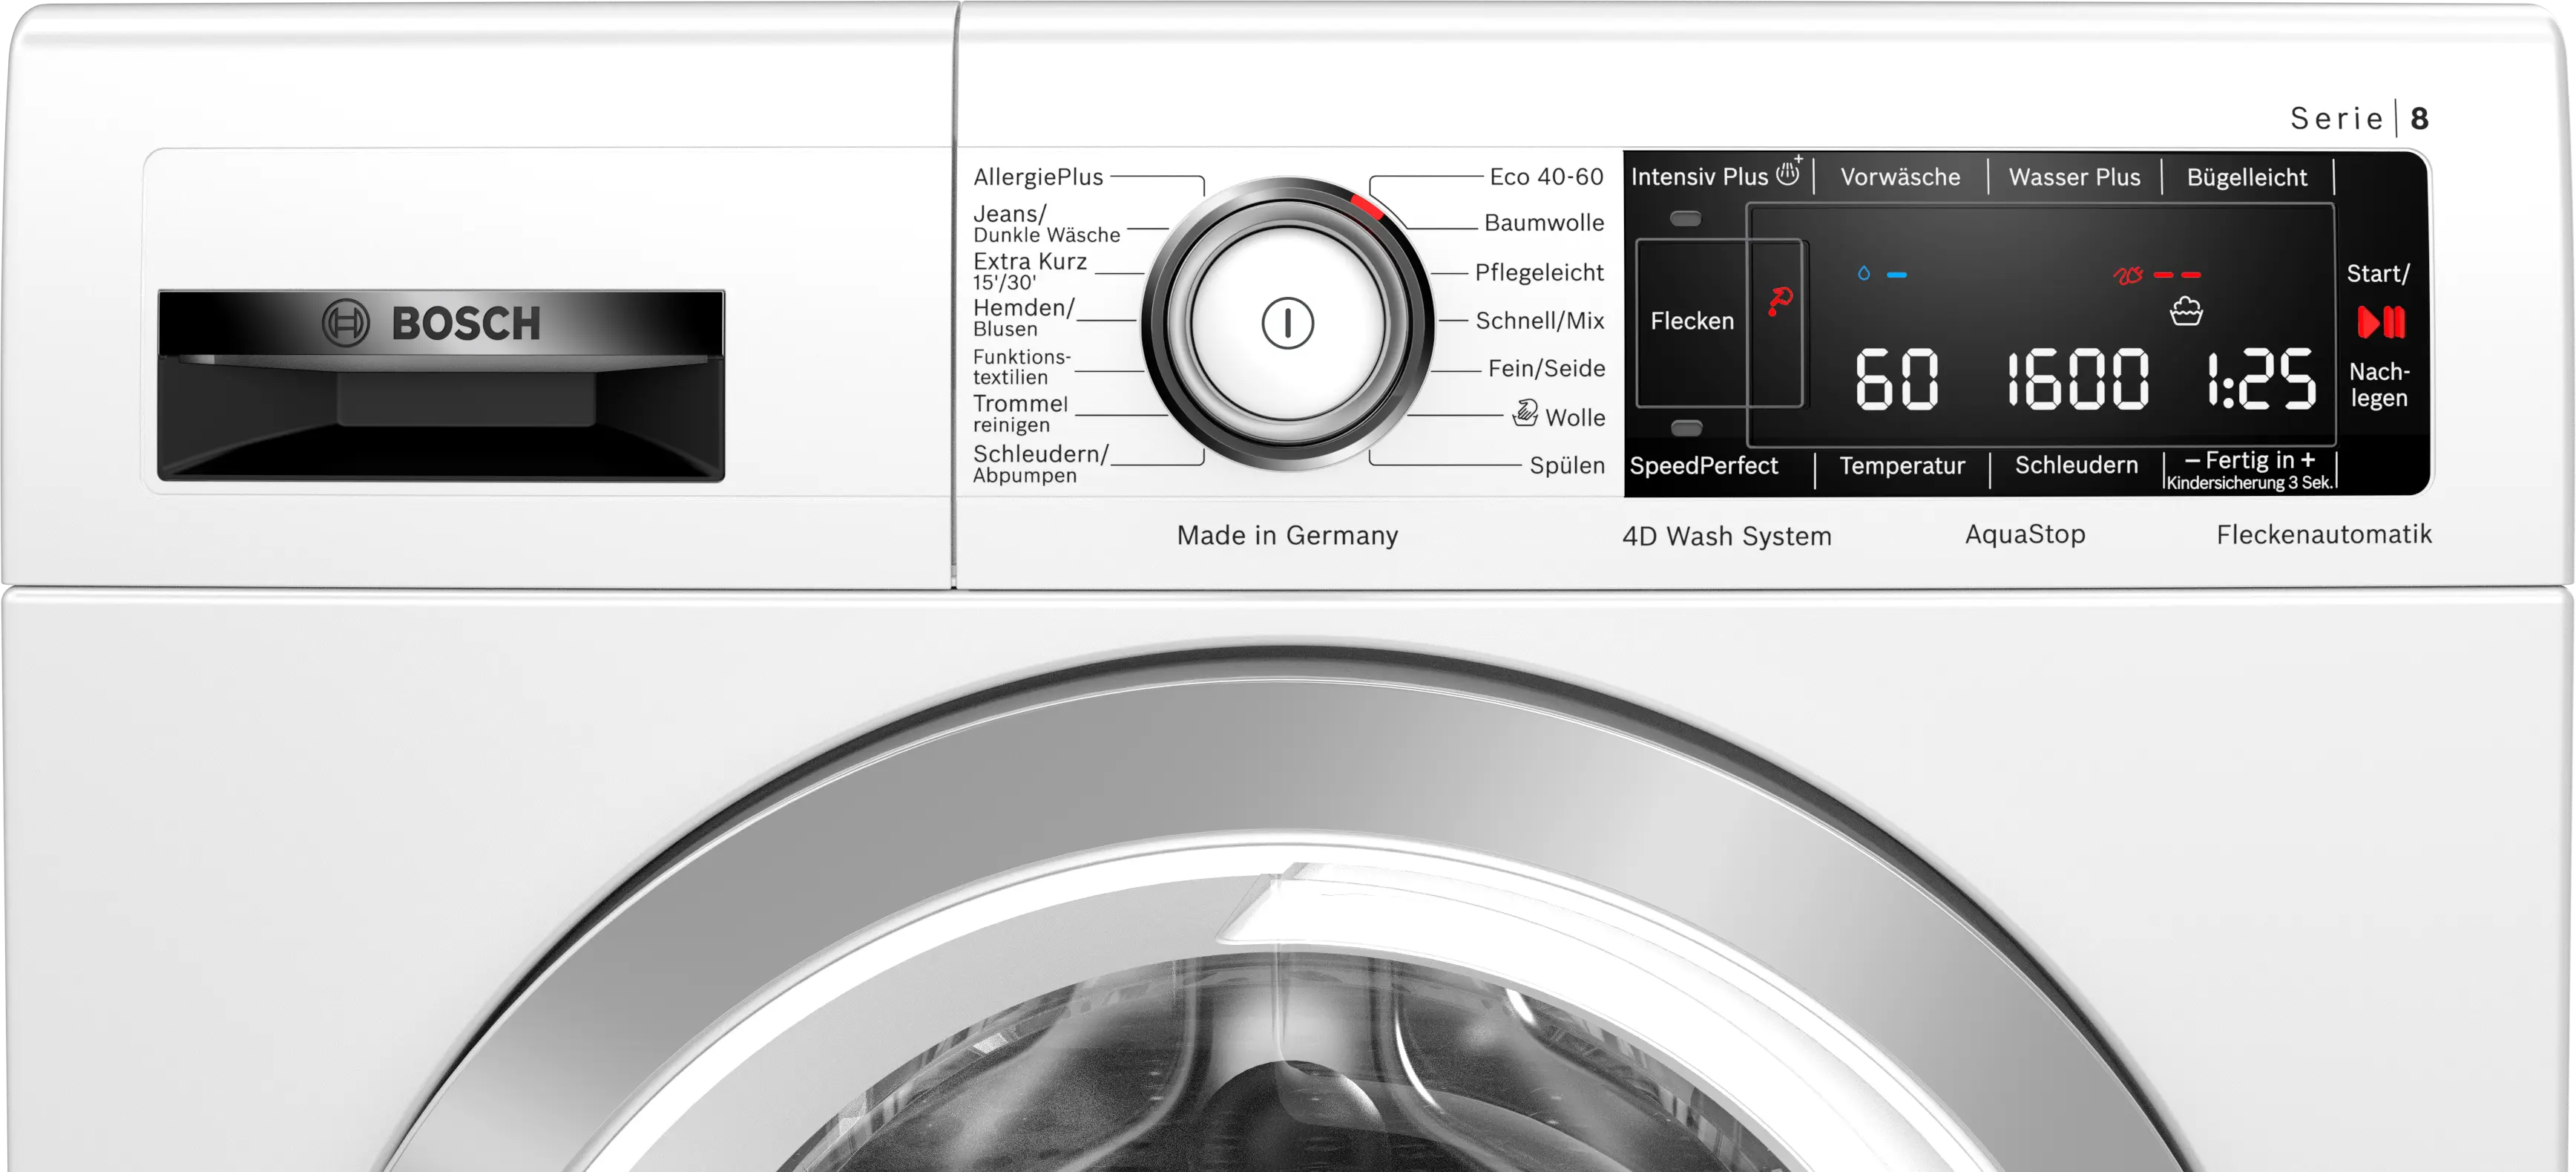Tap the Intensiv Plus washing icon
This screenshot has height=1172, width=2576.
[1789, 173]
